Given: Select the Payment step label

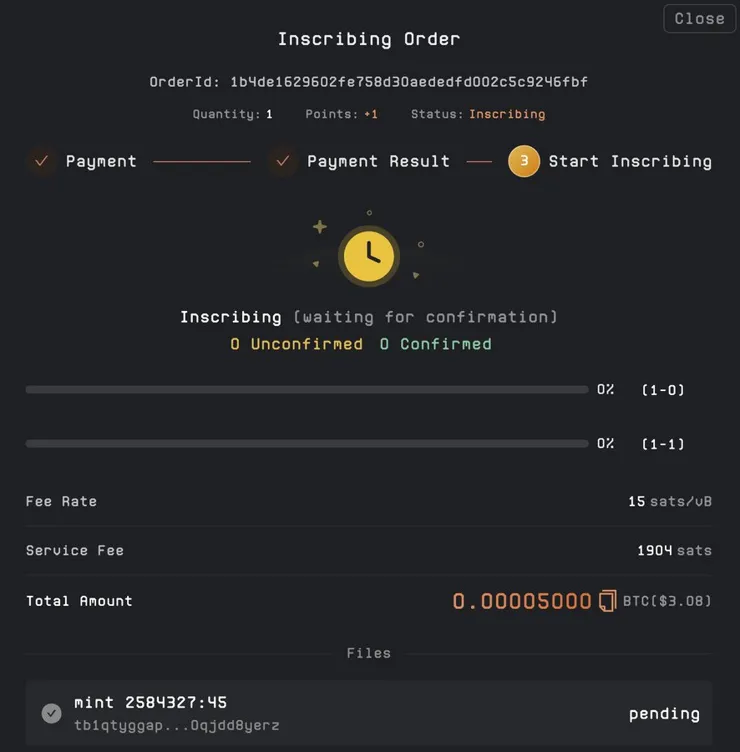Looking at the screenshot, I should pos(101,161).
